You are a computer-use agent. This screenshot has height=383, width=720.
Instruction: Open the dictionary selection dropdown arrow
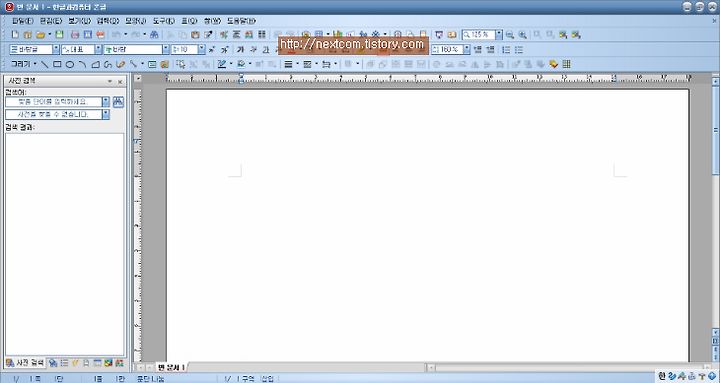point(106,114)
